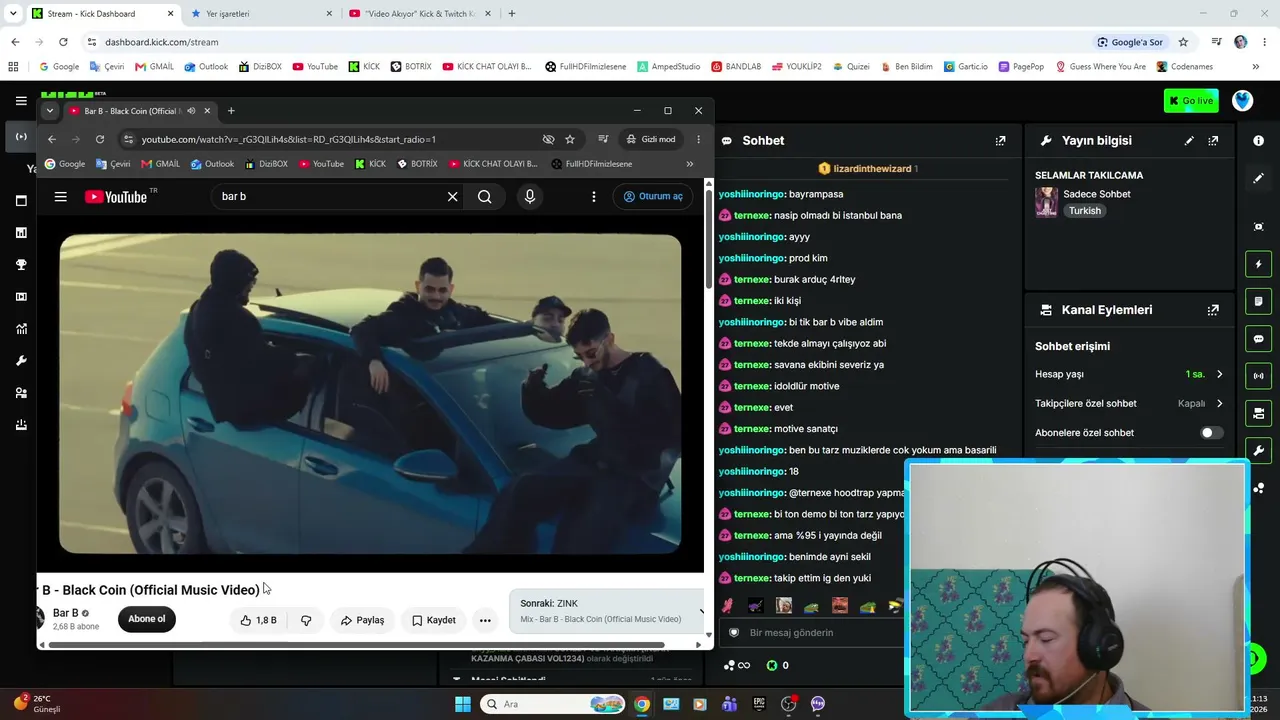Image resolution: width=1280 pixels, height=720 pixels.
Task: Click the Google'a Sor button in the Kick window
Action: pyautogui.click(x=1130, y=42)
